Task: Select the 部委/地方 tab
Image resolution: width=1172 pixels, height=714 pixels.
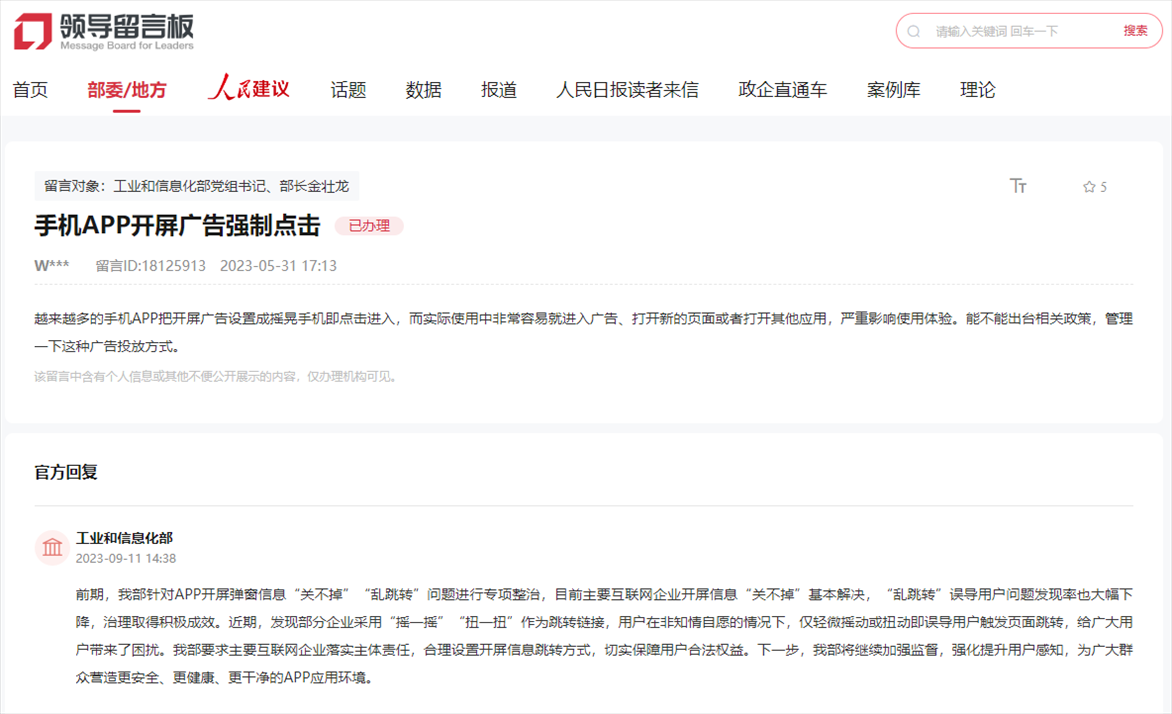Action: point(127,90)
